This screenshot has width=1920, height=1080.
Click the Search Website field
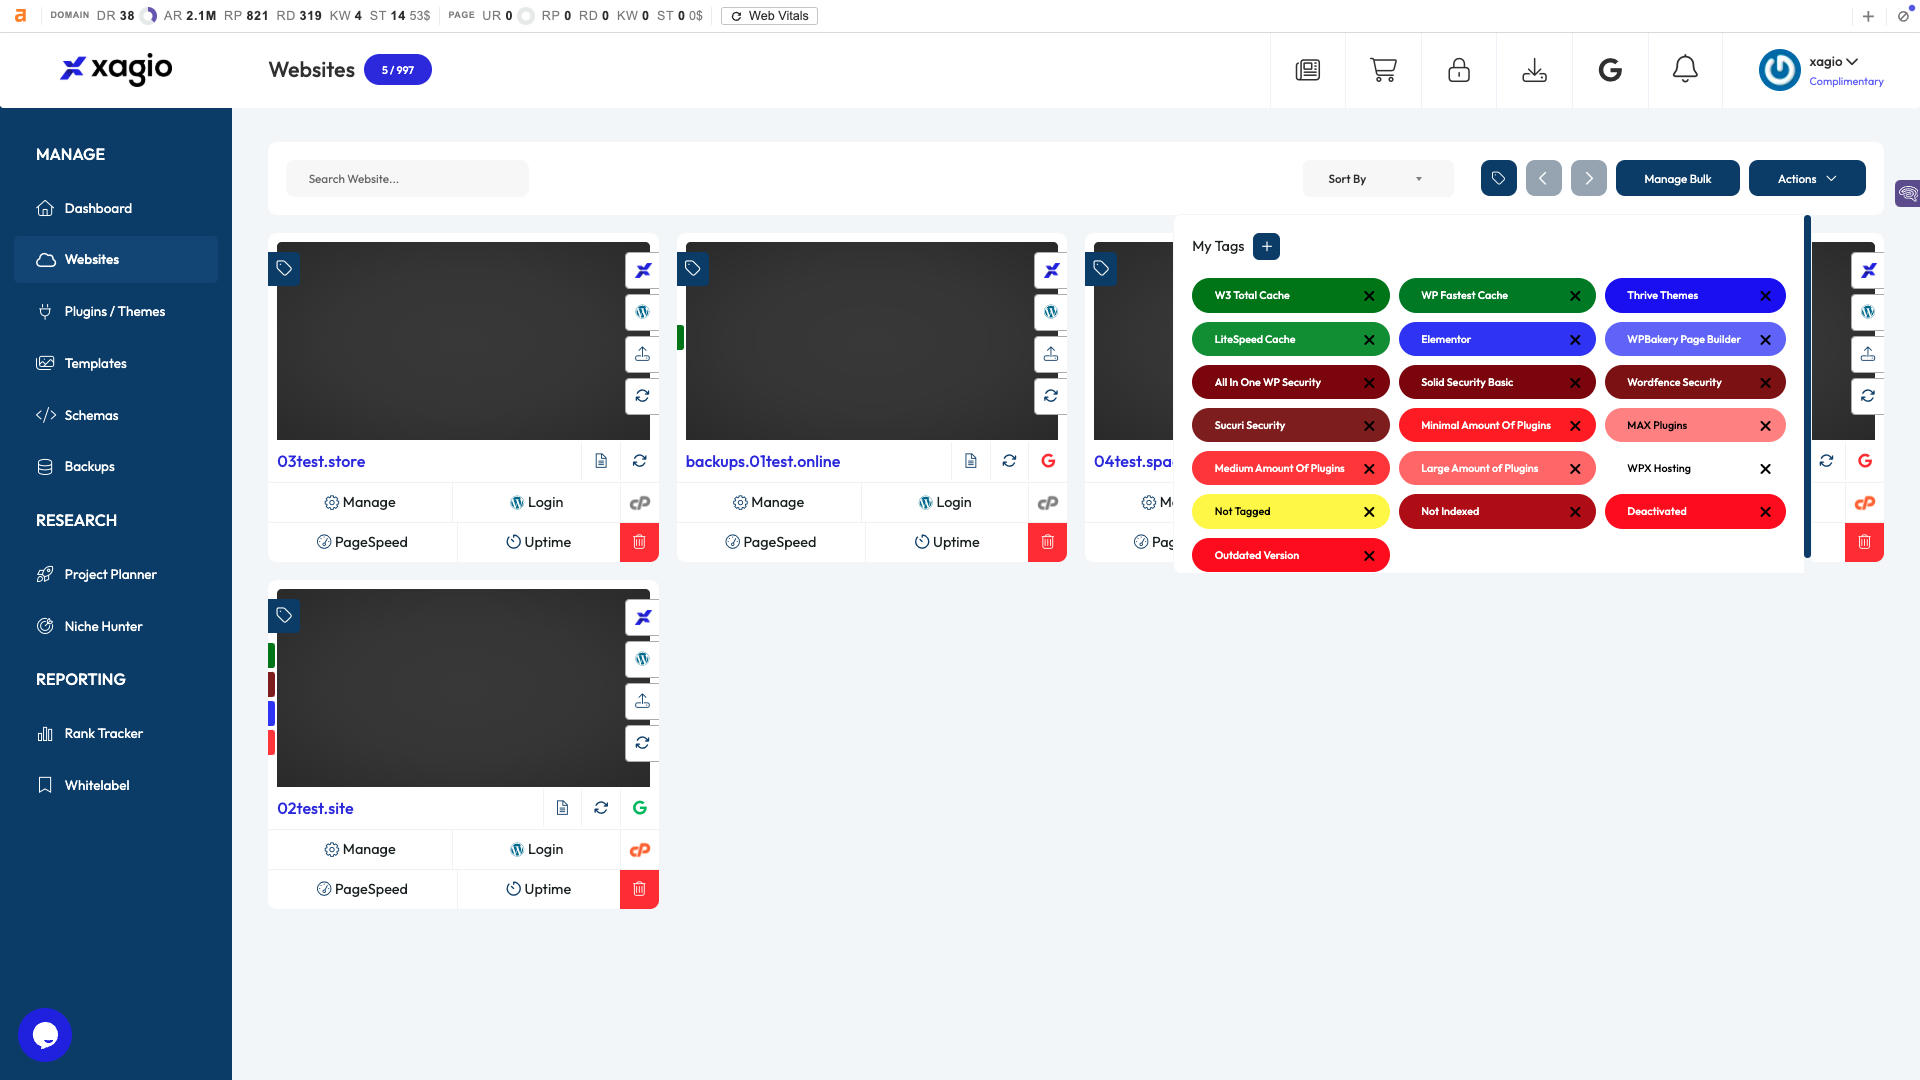click(x=407, y=179)
